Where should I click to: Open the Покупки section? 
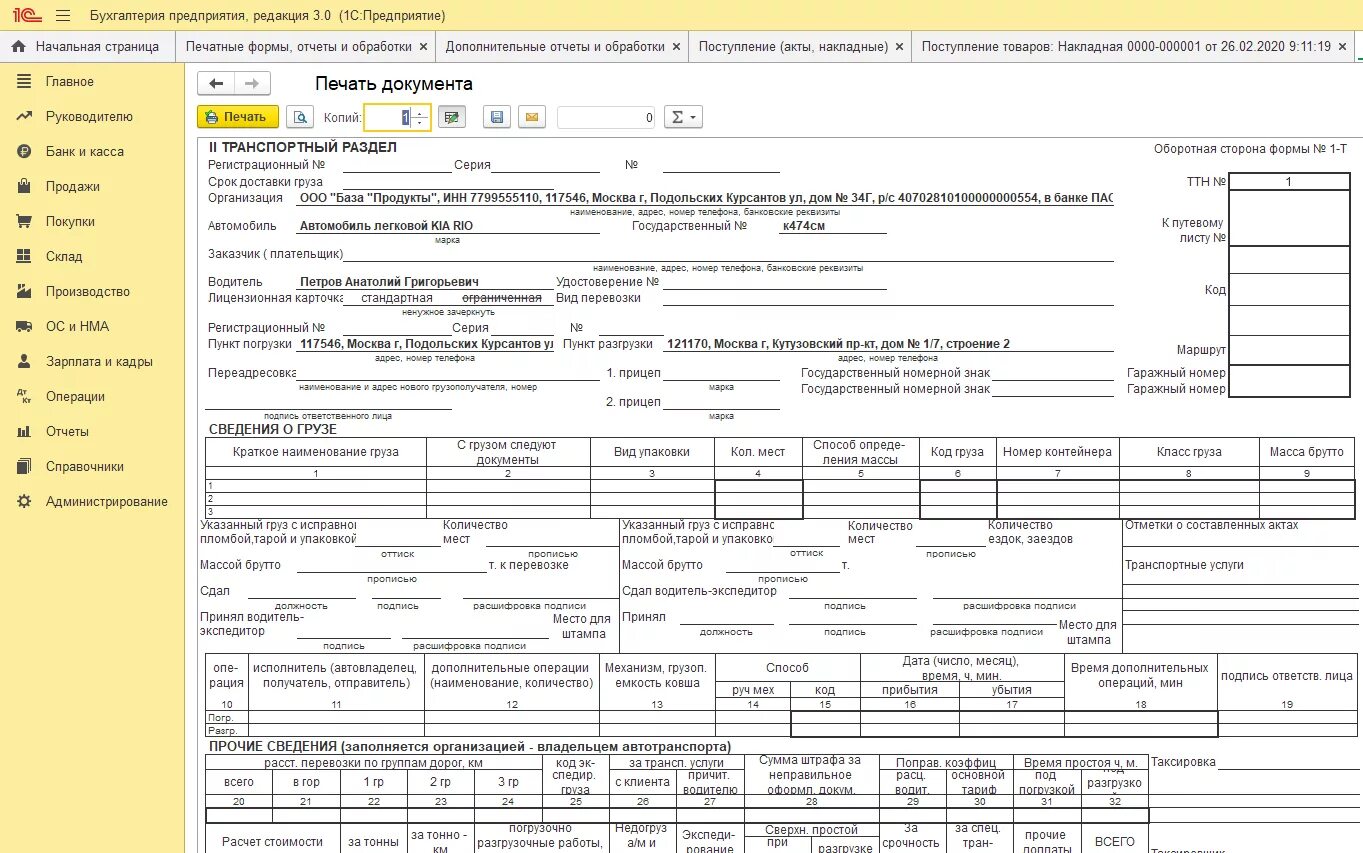click(x=92, y=222)
